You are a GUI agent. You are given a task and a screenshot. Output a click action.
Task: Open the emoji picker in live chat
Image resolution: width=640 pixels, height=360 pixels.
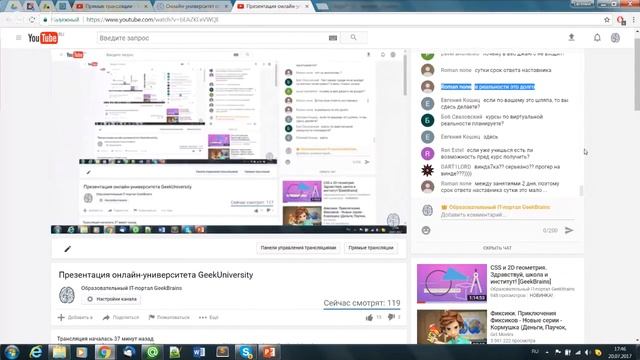click(x=426, y=231)
